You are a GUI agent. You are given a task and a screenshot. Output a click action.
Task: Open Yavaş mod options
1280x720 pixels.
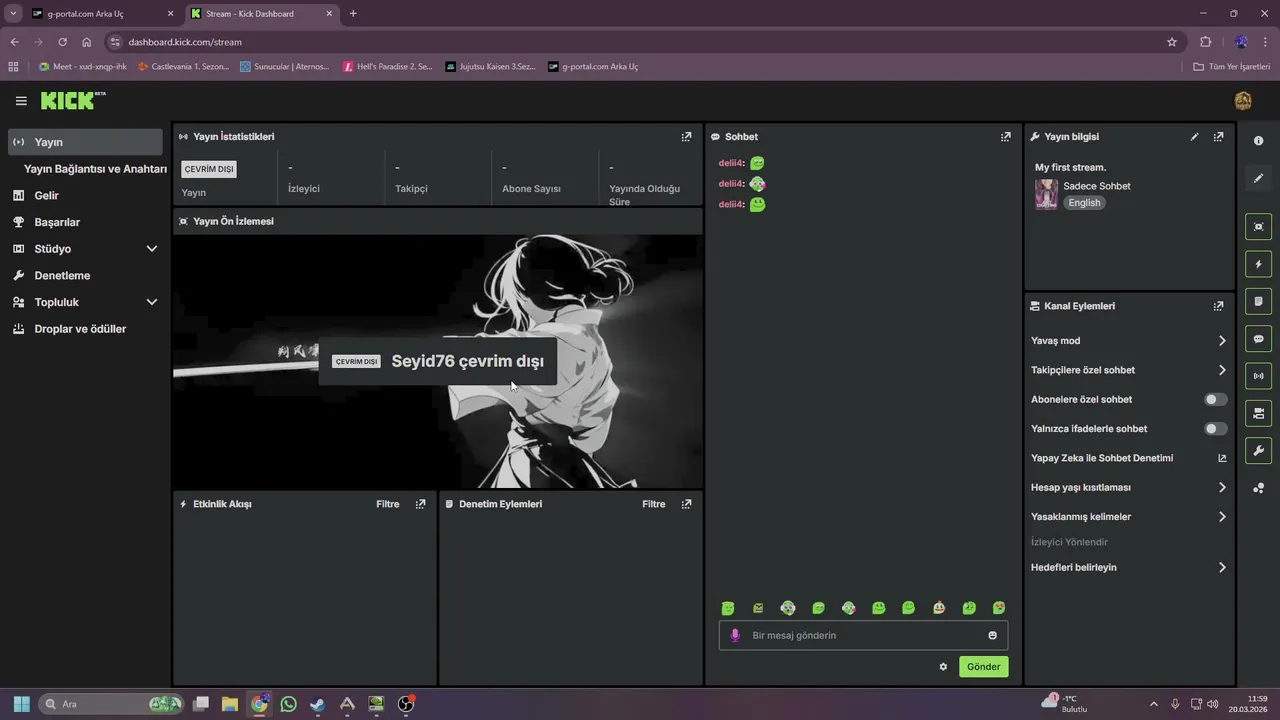[x=1128, y=341]
